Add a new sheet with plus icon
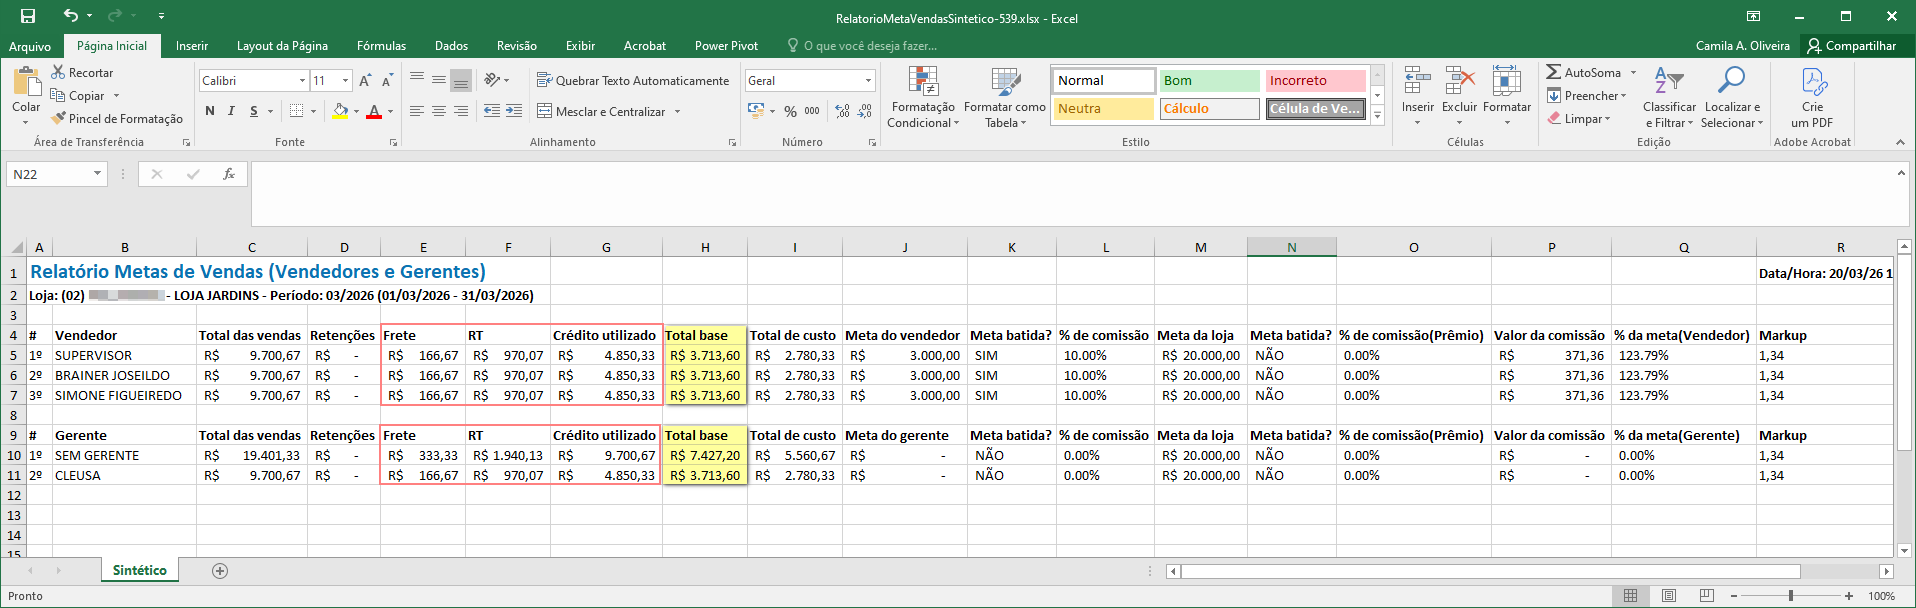1916x608 pixels. 220,571
